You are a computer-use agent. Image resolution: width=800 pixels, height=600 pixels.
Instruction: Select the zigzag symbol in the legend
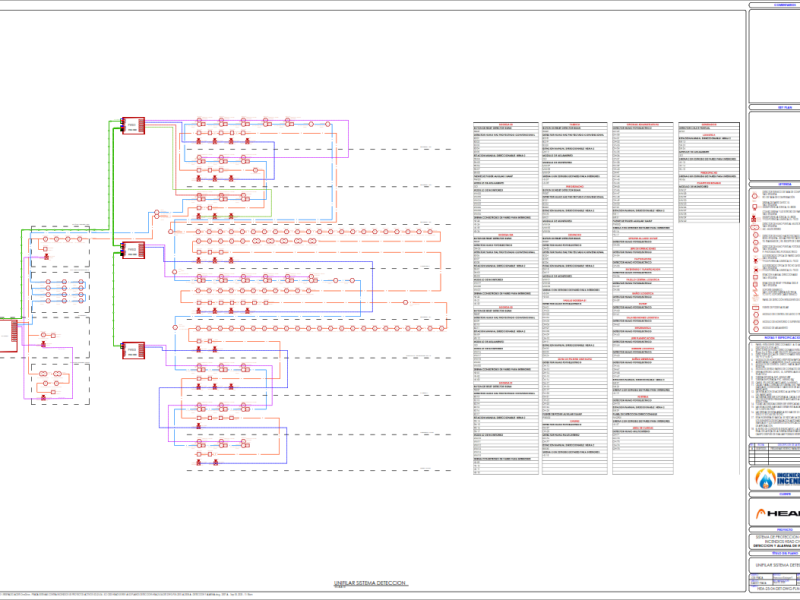tap(756, 292)
